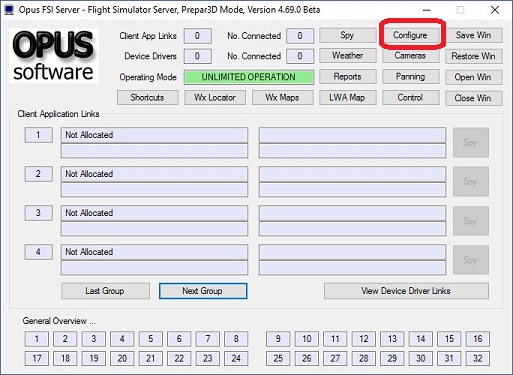Select overview box 16
This screenshot has width=513, height=375.
coord(478,339)
